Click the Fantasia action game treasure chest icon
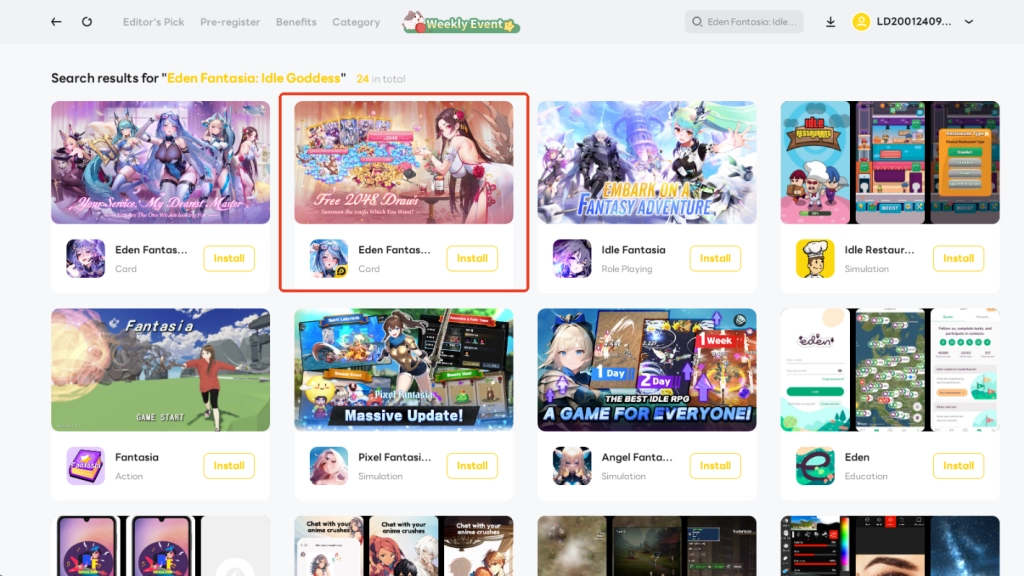 click(85, 465)
